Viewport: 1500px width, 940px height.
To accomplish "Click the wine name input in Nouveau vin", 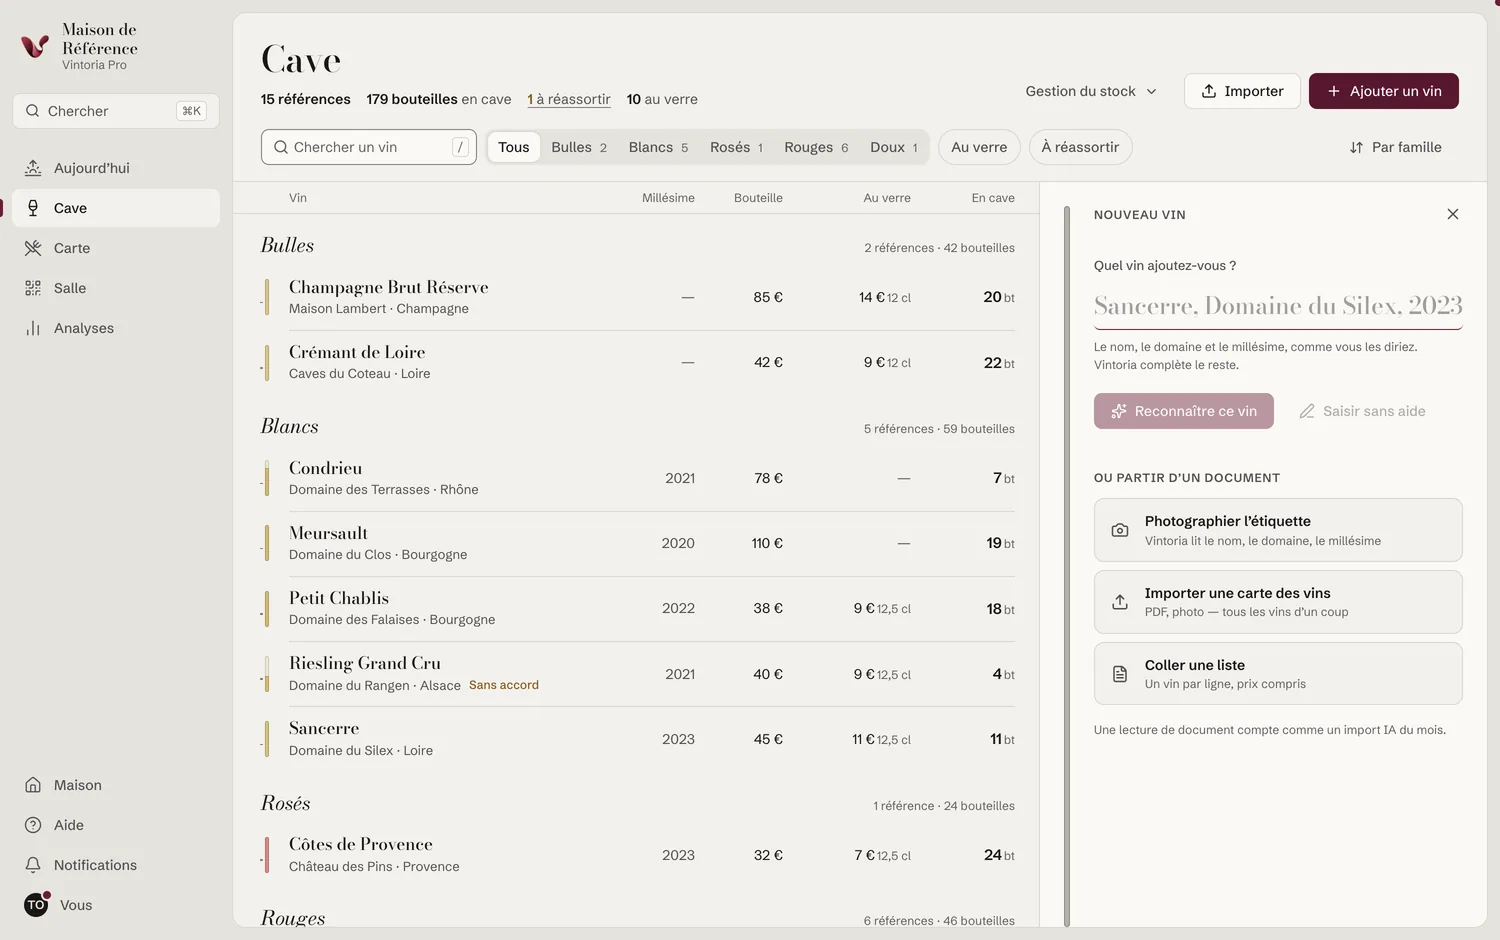I will pos(1278,305).
